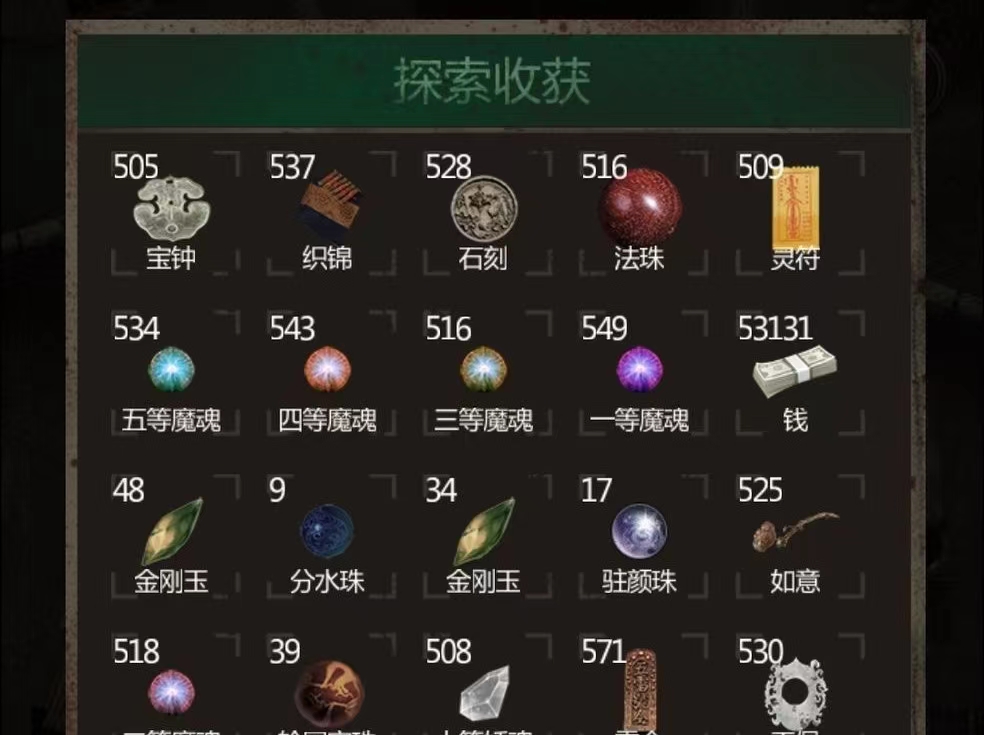The width and height of the screenshot is (984, 735).
Task: Click the jade ring disc with count 530
Action: pos(795,693)
